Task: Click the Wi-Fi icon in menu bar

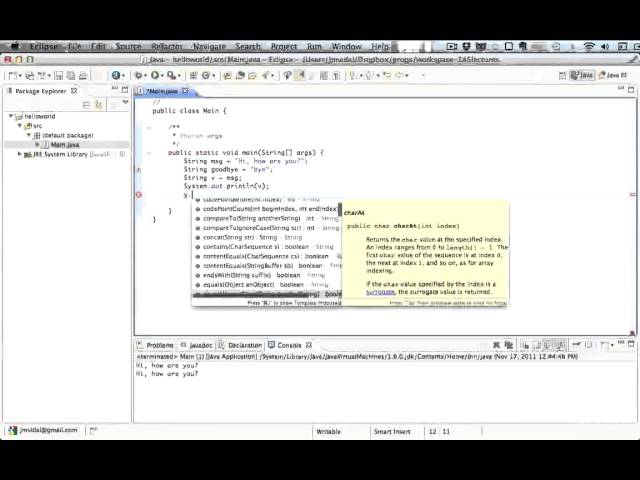Action: [589, 47]
